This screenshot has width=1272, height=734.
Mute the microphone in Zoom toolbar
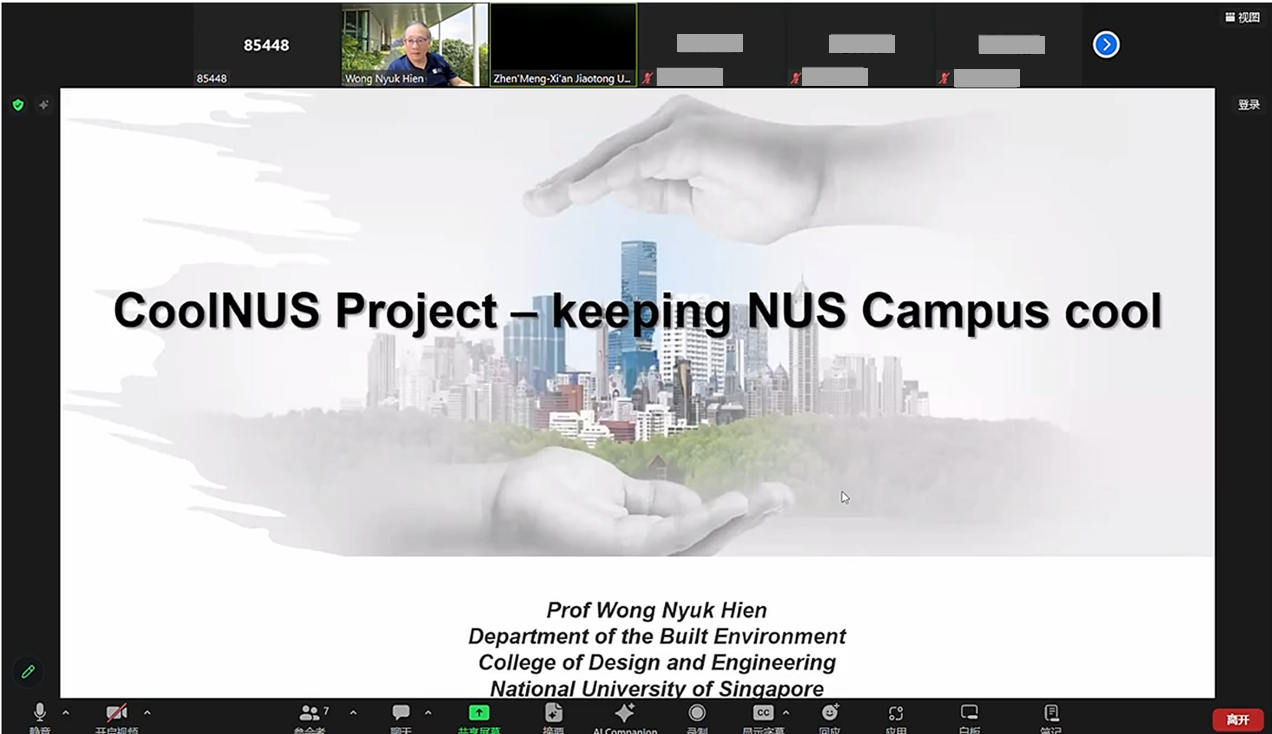click(x=40, y=715)
